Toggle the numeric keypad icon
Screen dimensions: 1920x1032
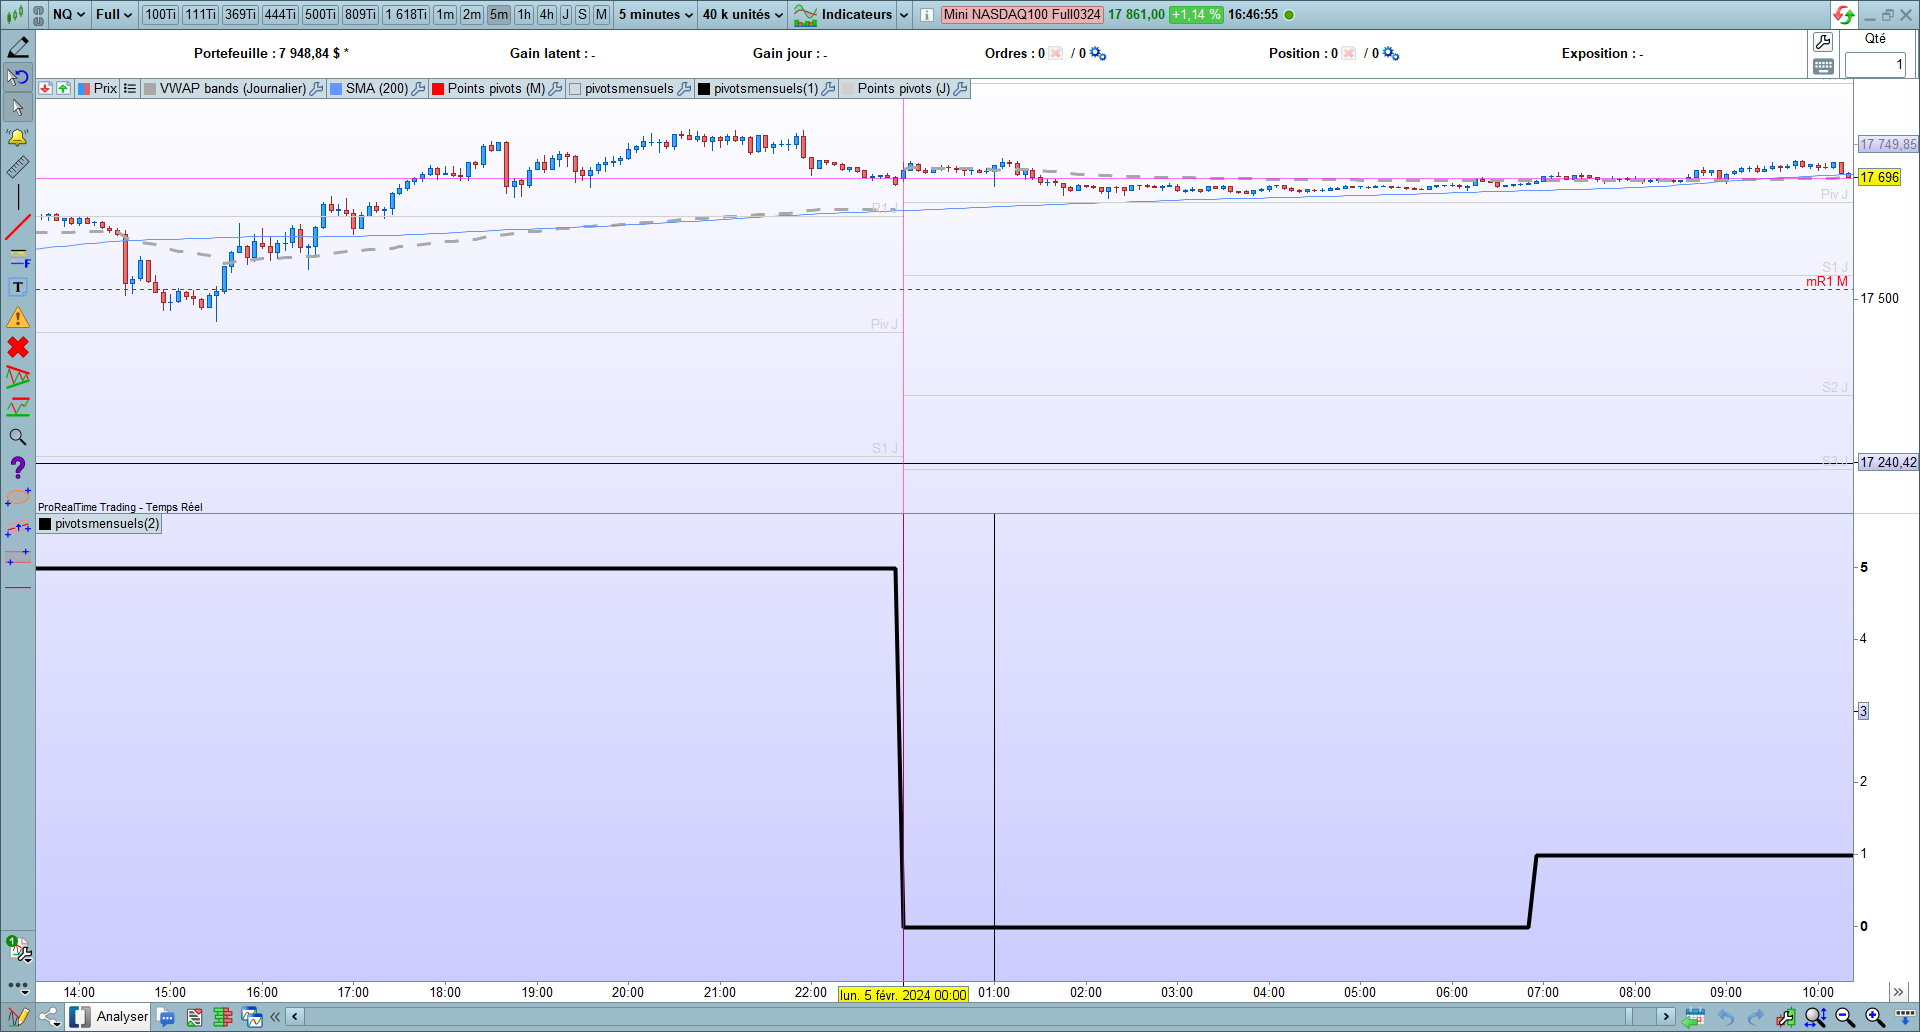(1823, 67)
